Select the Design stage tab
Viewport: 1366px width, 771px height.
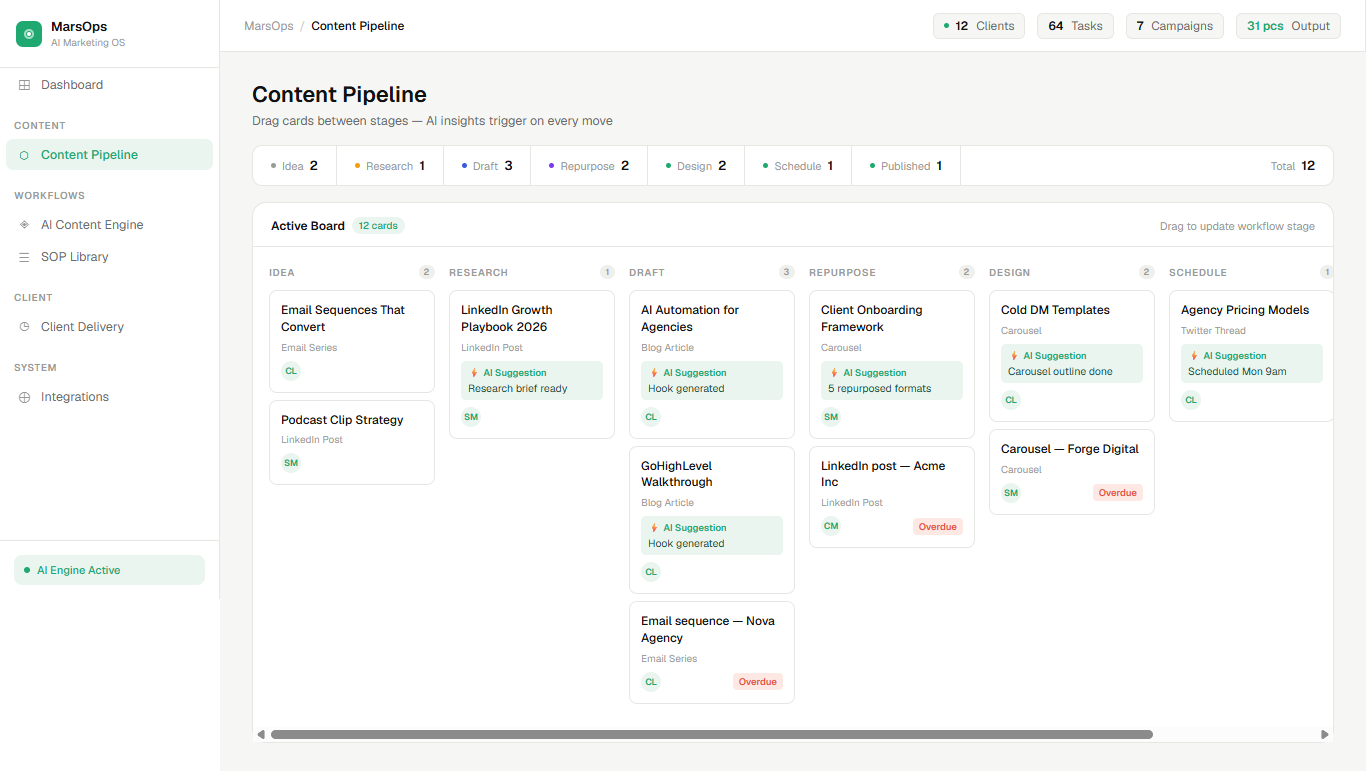pyautogui.click(x=696, y=166)
